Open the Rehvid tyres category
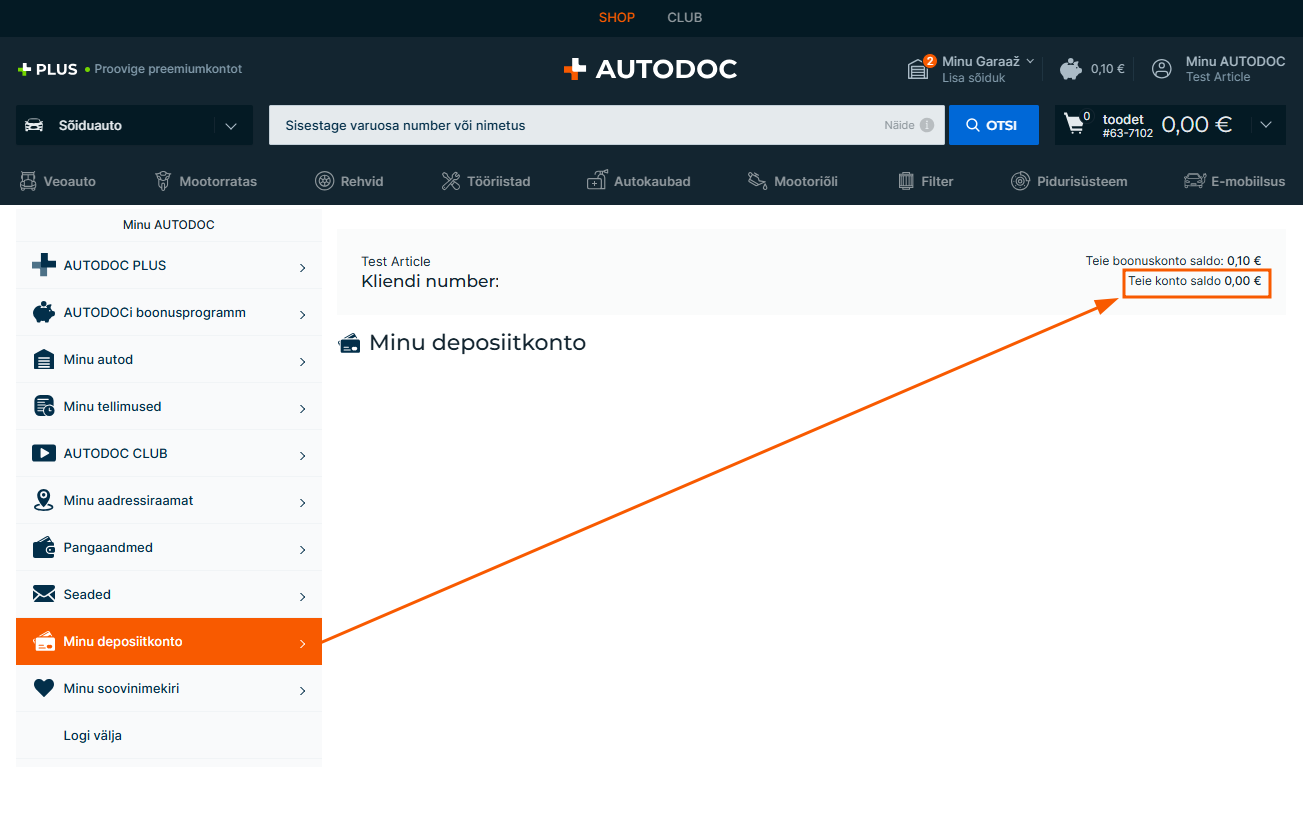Screen dimensions: 1303x814 [x=349, y=181]
